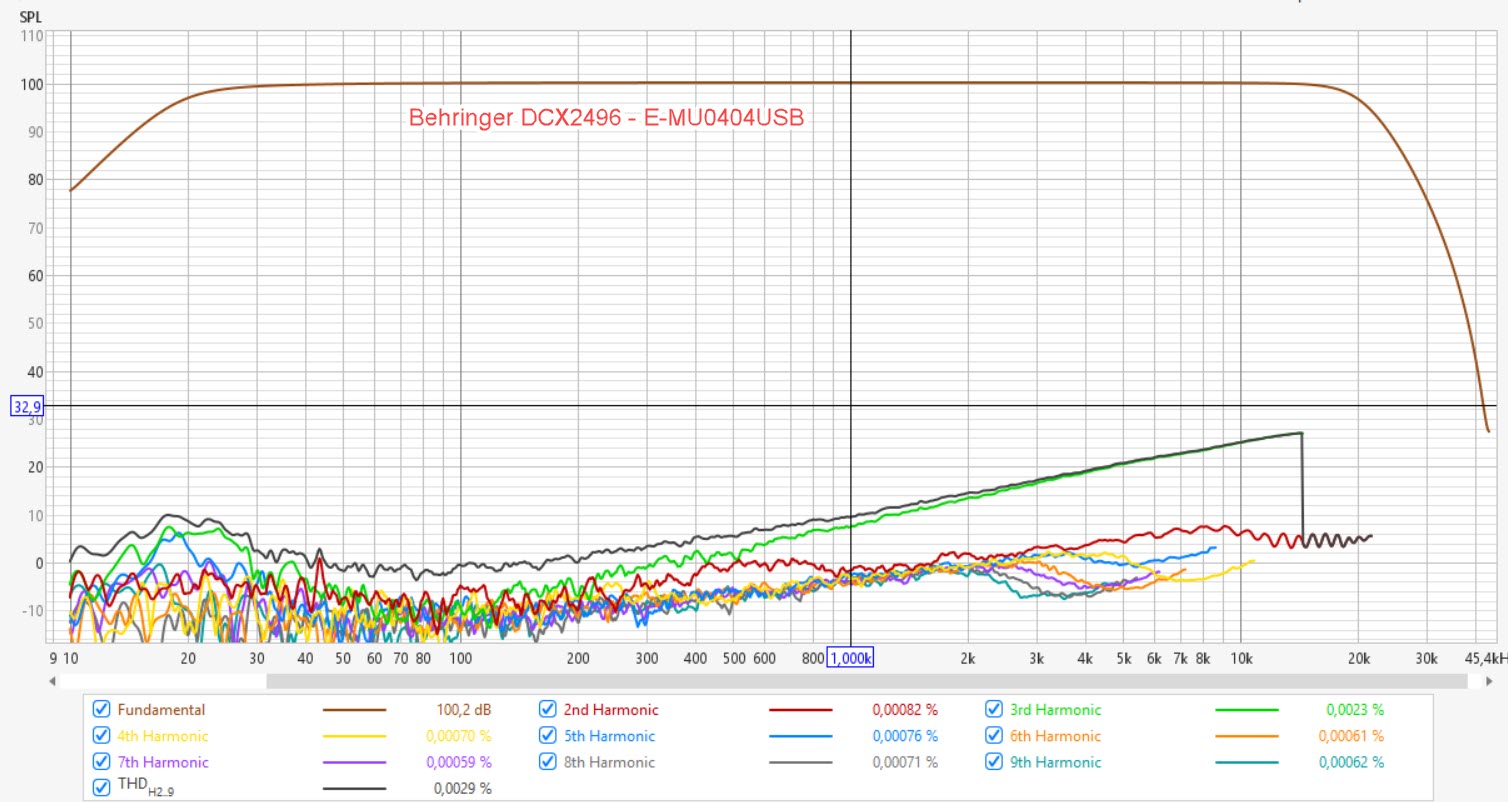
Task: Toggle the 3rd Harmonic checkbox
Action: [x=994, y=710]
